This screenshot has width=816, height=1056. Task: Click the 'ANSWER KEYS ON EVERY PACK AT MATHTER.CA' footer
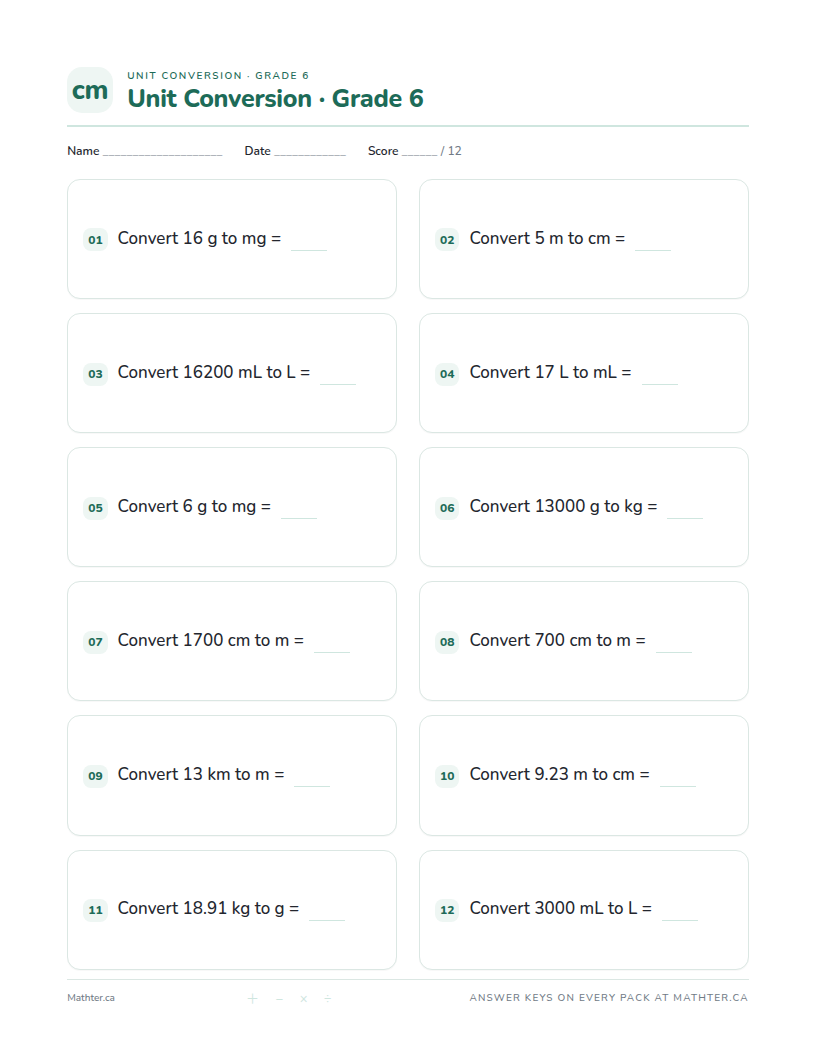click(x=609, y=997)
